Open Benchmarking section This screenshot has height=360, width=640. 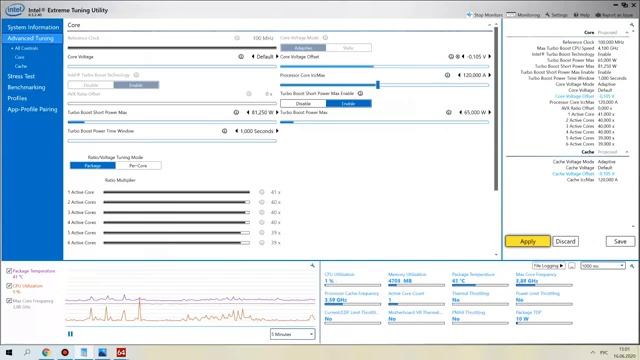[x=26, y=87]
